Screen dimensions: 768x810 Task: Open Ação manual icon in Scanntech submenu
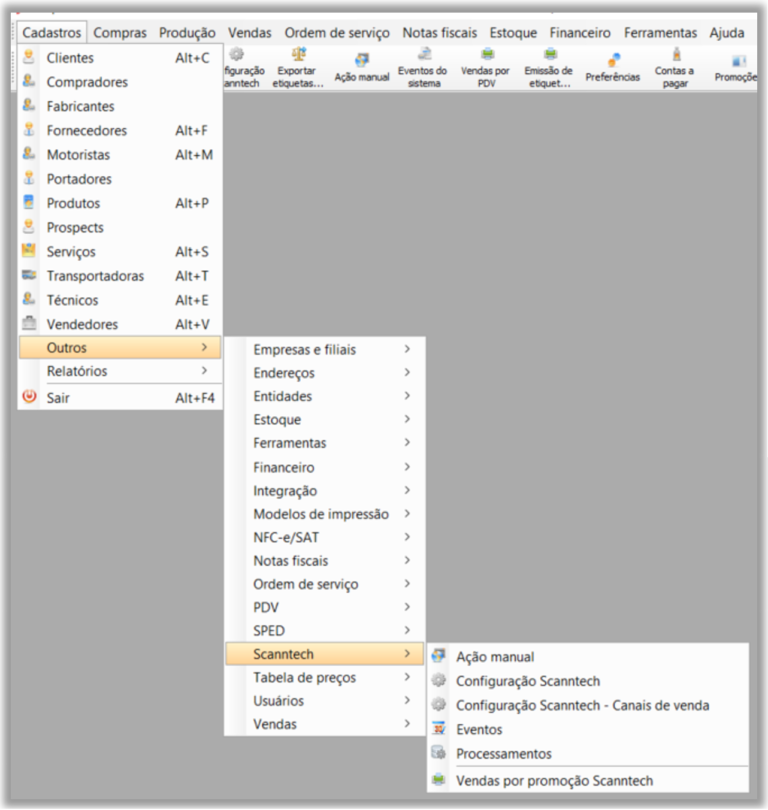[438, 657]
